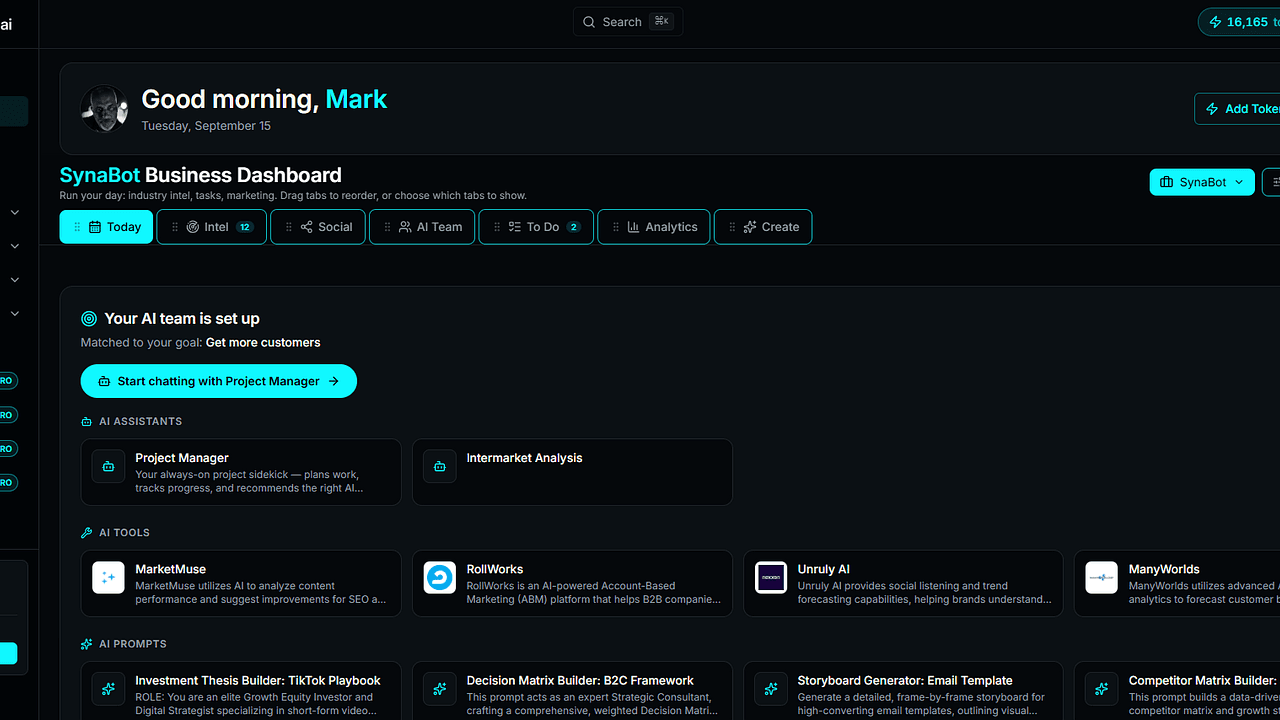Click the Tuesday, September 15 date
This screenshot has width=1280, height=720.
tap(206, 126)
